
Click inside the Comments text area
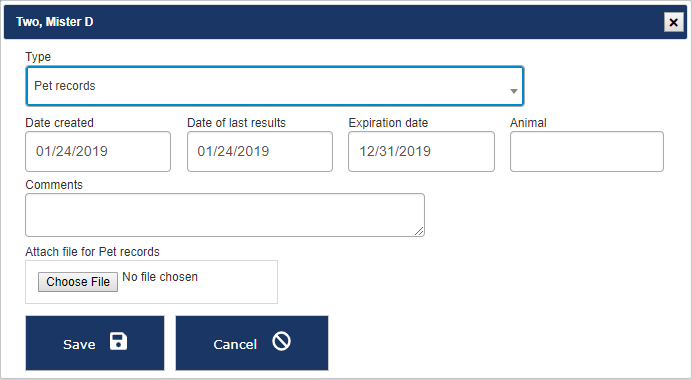click(x=225, y=215)
